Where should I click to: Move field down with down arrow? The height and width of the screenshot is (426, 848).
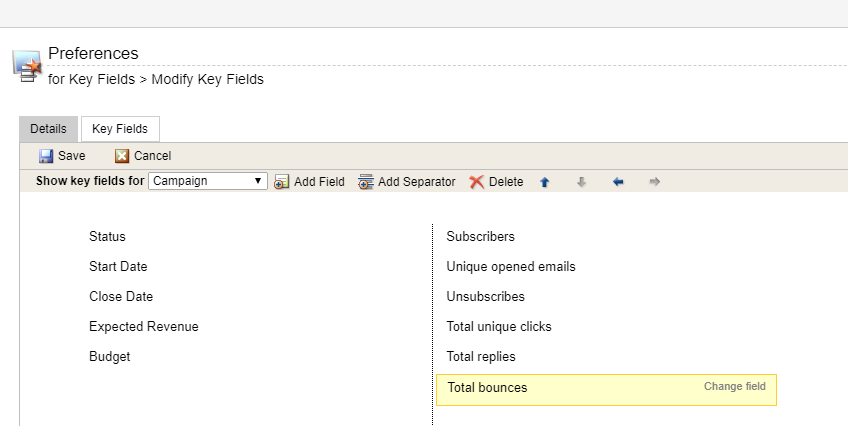click(x=581, y=182)
